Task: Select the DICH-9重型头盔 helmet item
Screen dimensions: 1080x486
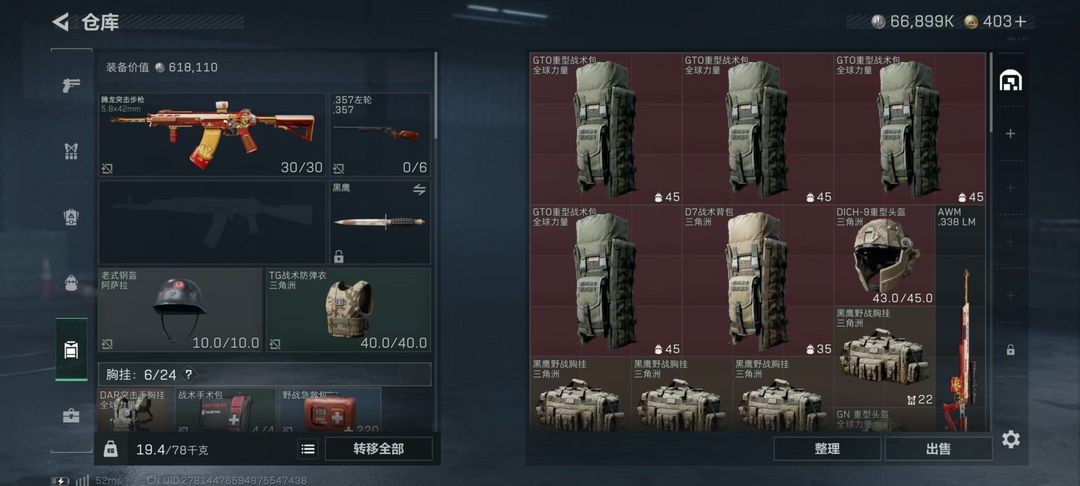Action: pos(884,255)
